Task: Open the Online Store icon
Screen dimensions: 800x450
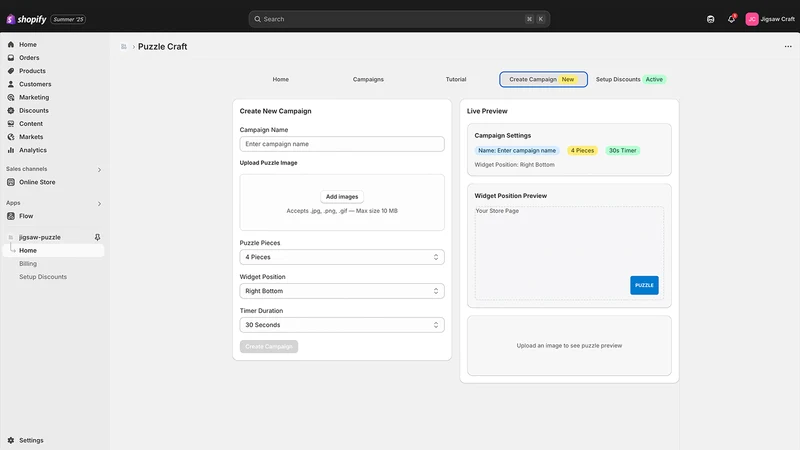Action: (11, 182)
